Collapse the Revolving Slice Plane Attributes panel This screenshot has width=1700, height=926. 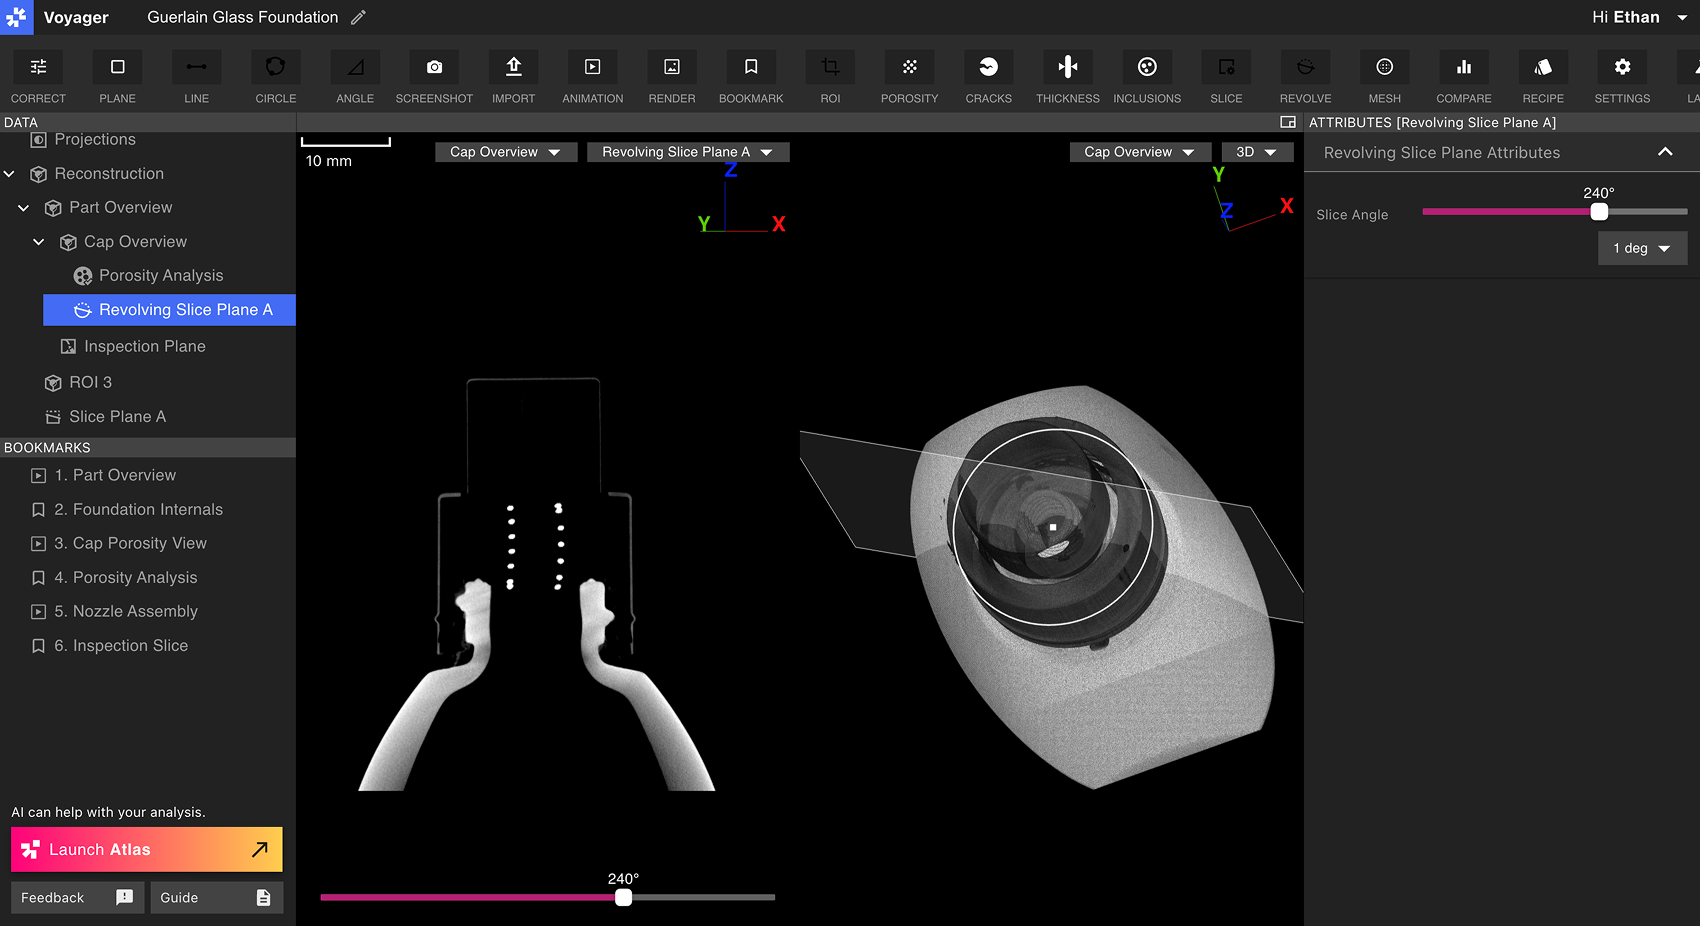[x=1666, y=152]
